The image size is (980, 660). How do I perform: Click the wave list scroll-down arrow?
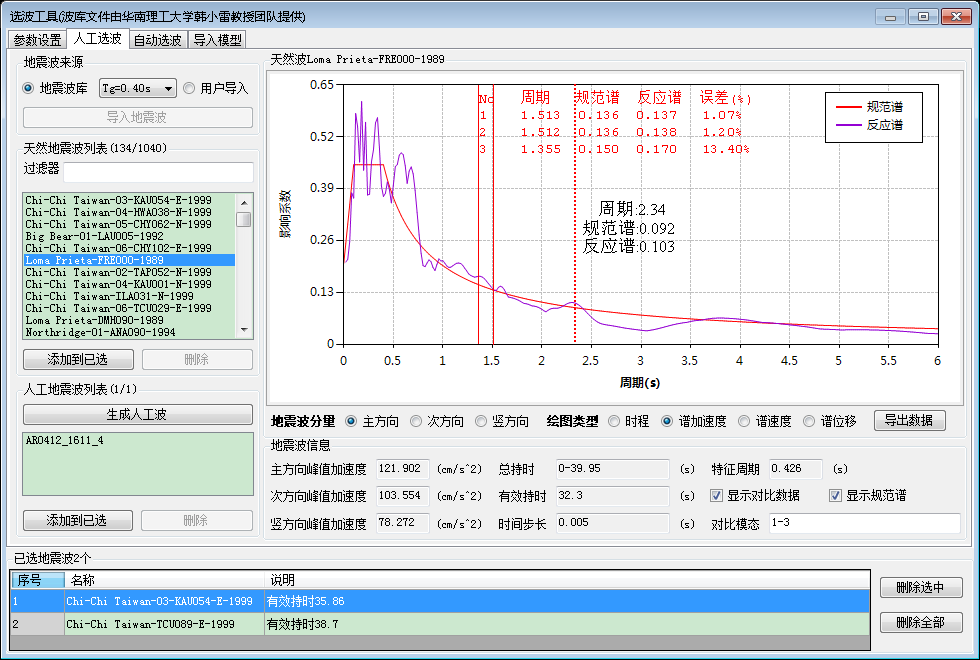(x=244, y=330)
